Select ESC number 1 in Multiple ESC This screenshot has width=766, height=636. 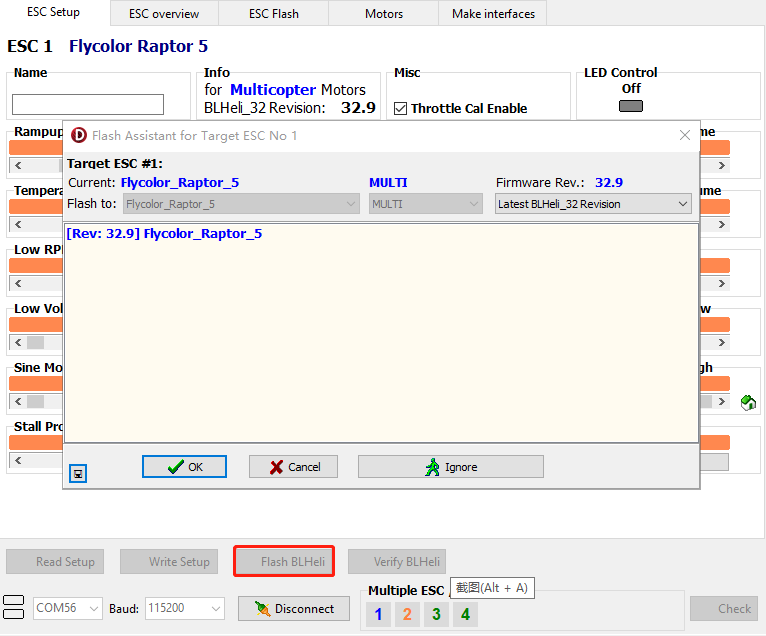pos(378,614)
